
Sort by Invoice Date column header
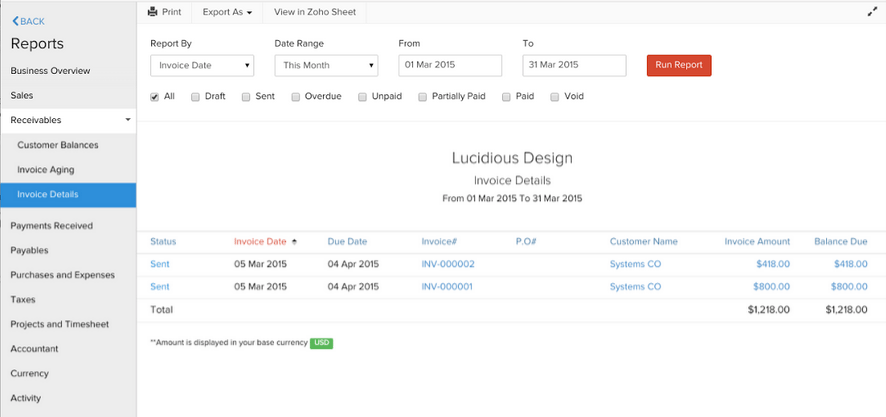[260, 242]
